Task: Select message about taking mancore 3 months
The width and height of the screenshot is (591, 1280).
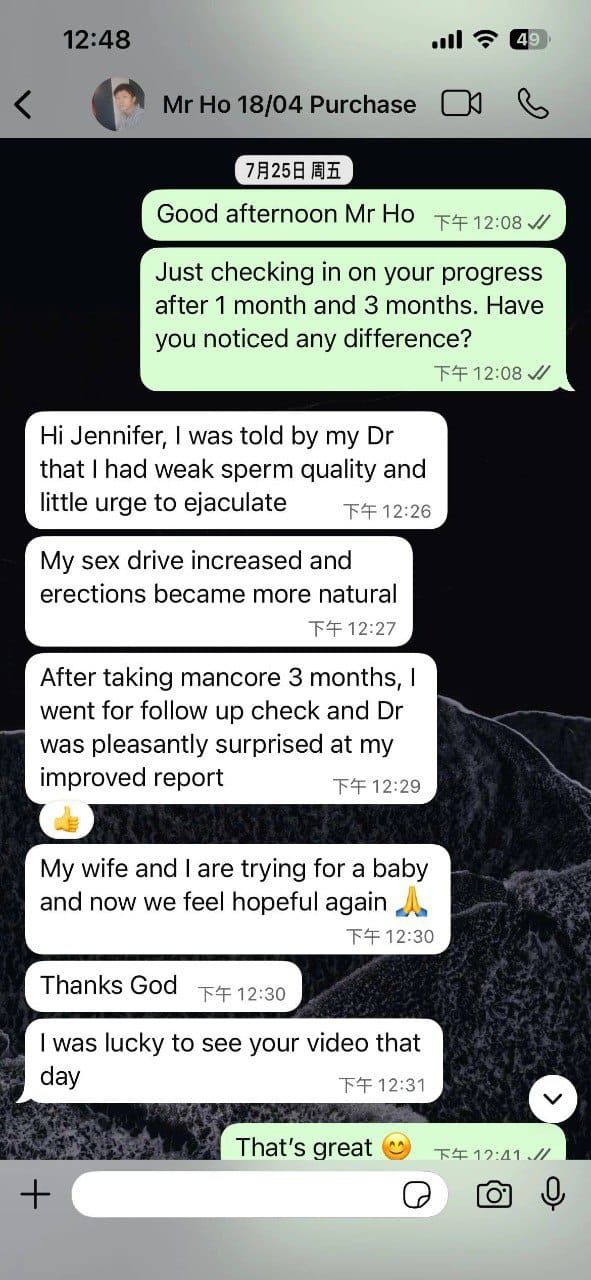Action: click(x=230, y=728)
